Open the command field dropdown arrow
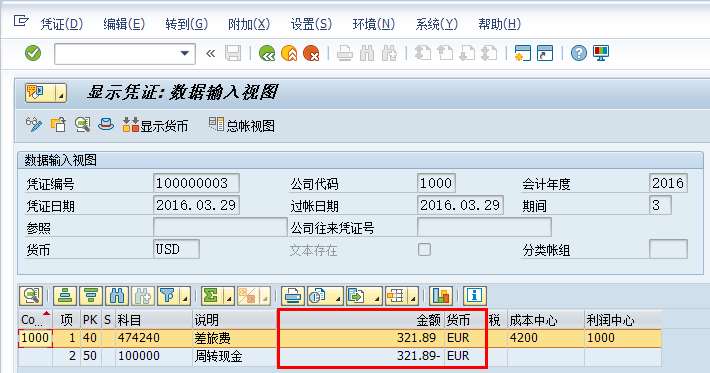This screenshot has height=373, width=710. tap(185, 53)
